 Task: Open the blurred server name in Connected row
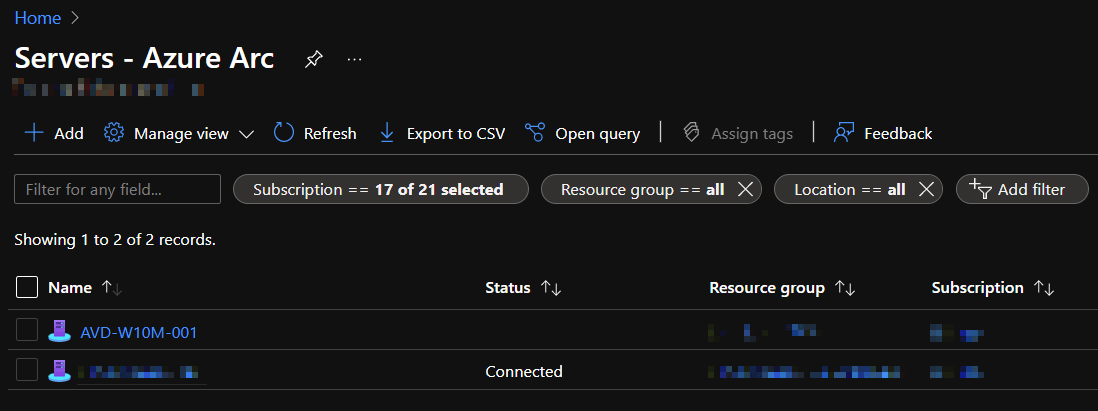[141, 372]
